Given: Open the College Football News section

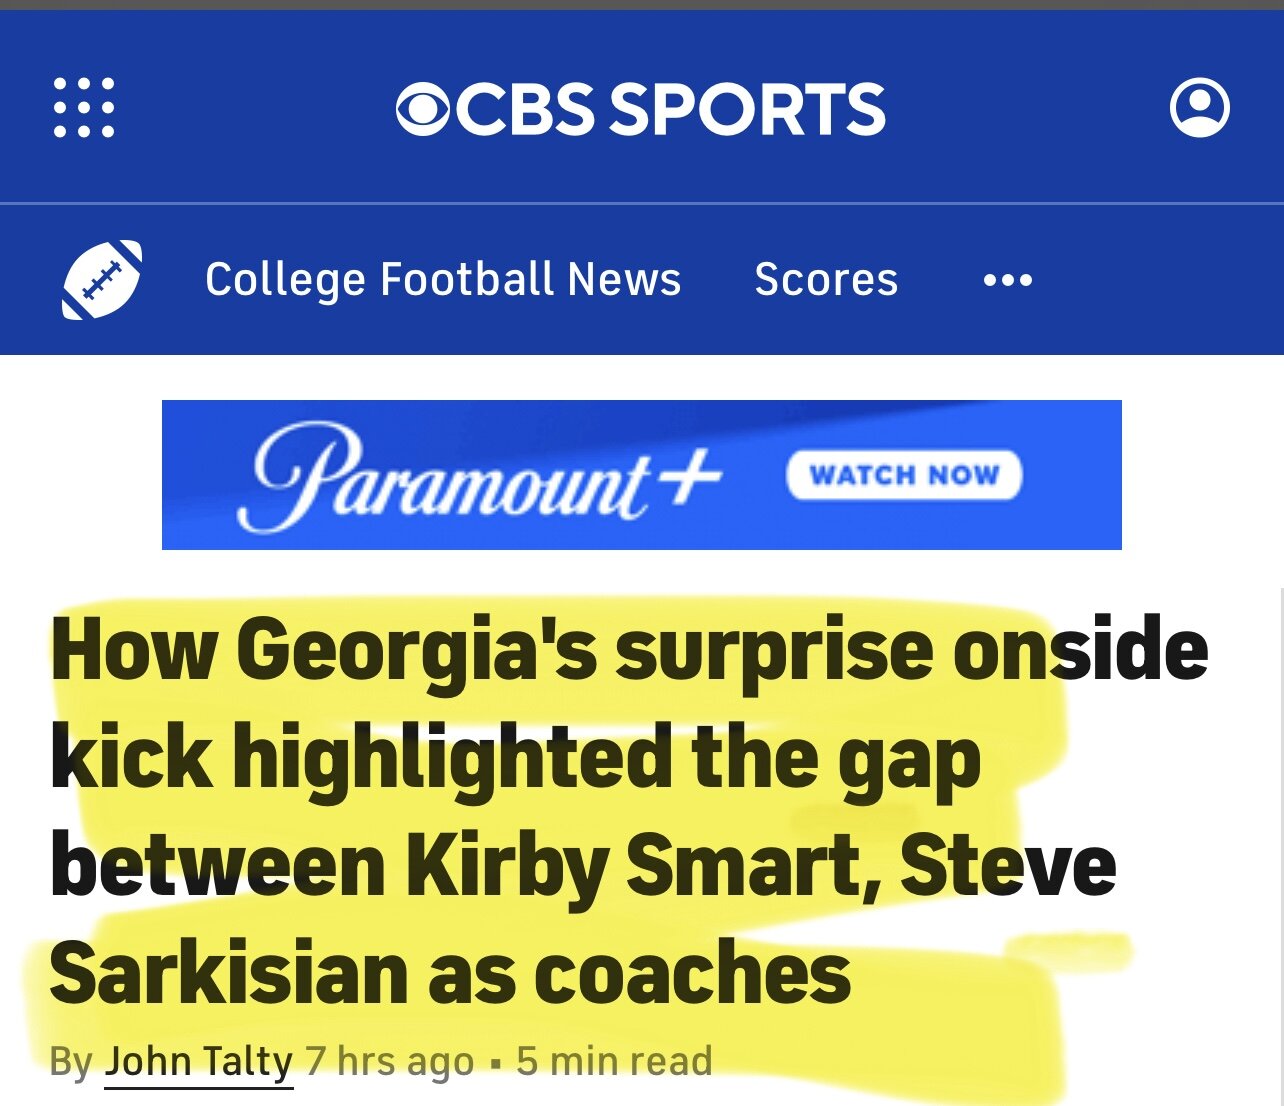Looking at the screenshot, I should tap(443, 280).
